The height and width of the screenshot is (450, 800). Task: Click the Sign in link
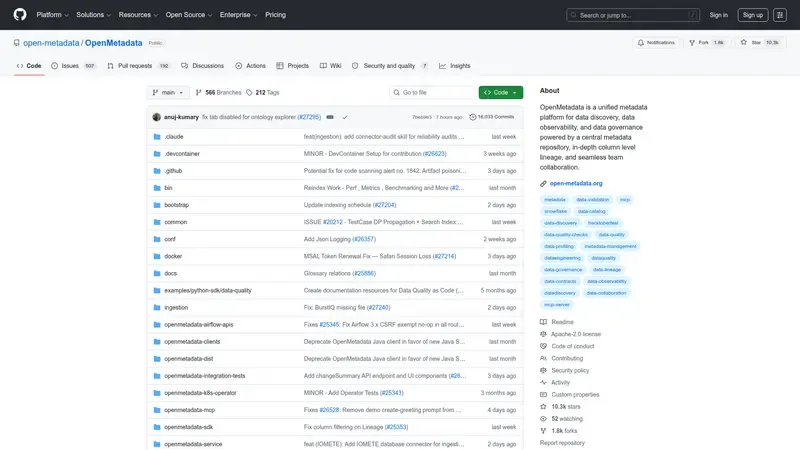pyautogui.click(x=718, y=15)
